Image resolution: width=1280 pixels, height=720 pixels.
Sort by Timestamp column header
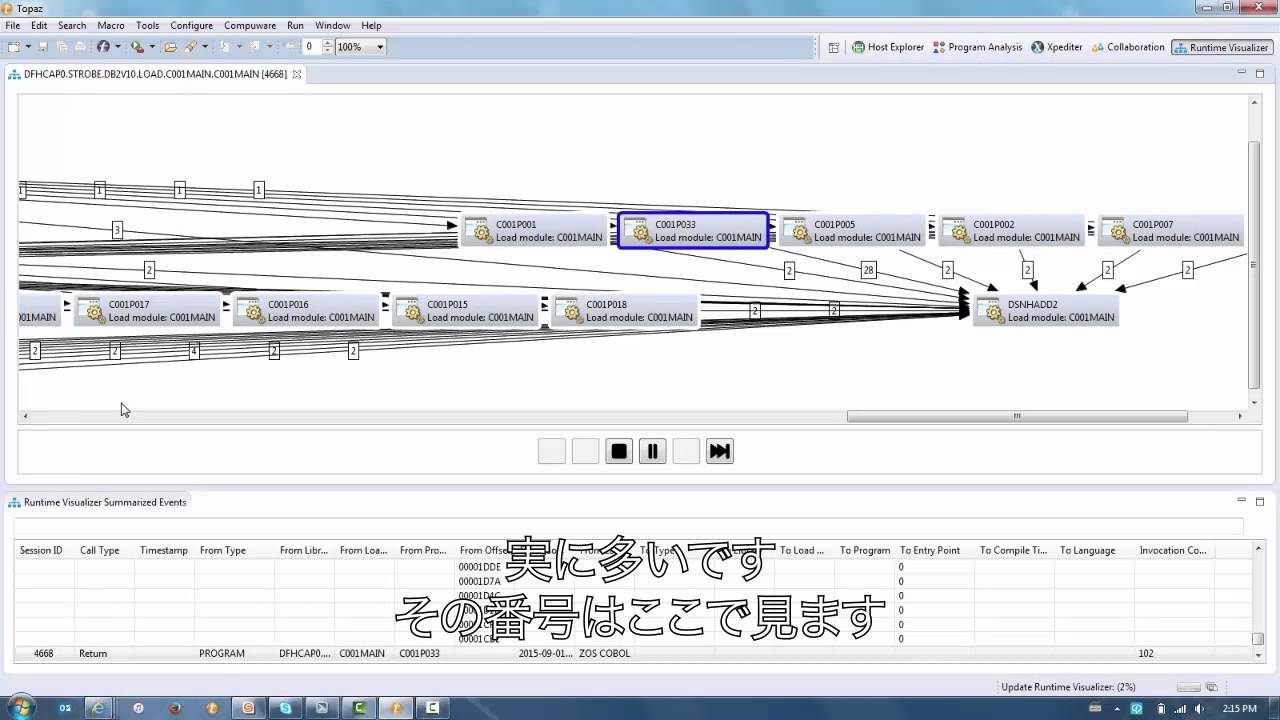click(164, 550)
